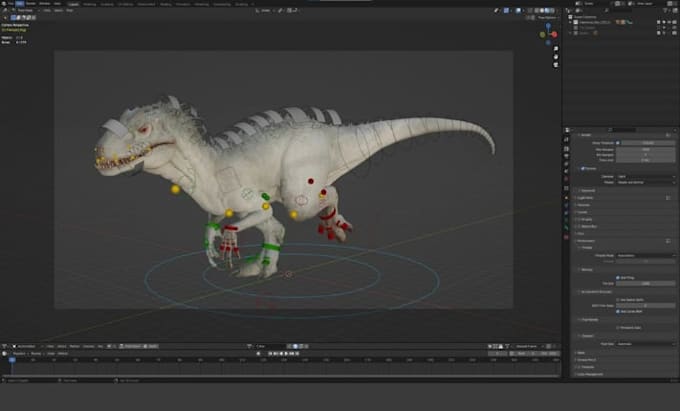Switch to the Modeling workspace tab
This screenshot has height=411, width=680.
click(x=89, y=4)
